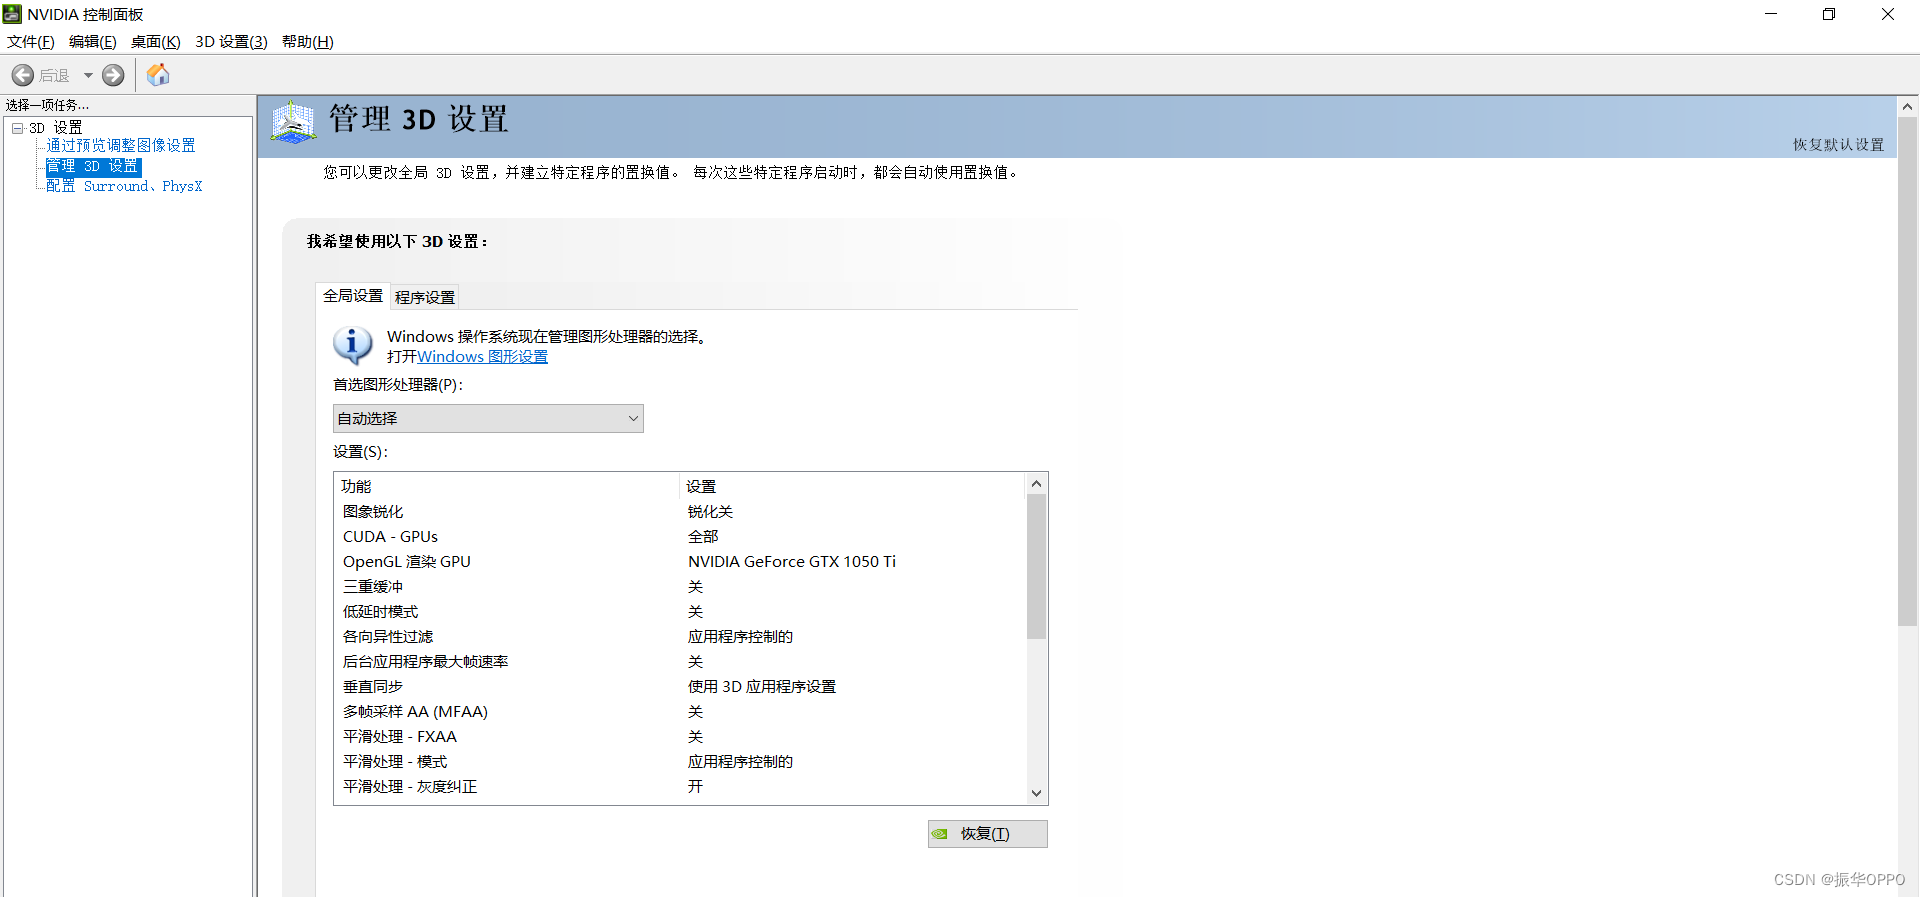
Task: Click the NVIDIA app icon in title bar
Action: tap(12, 14)
